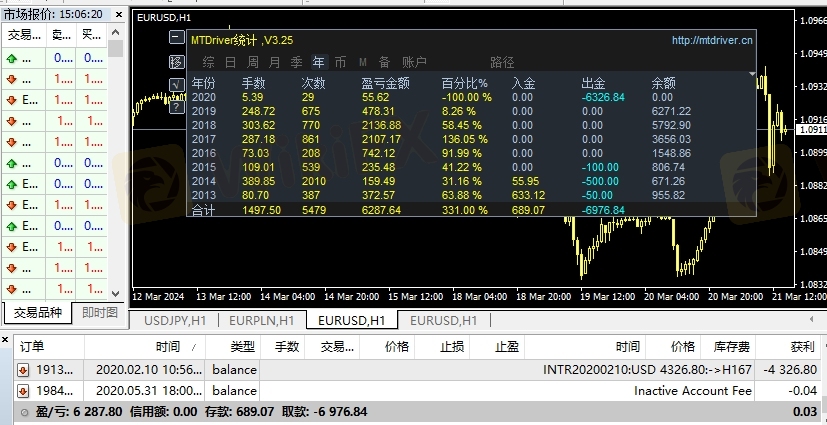Viewport: 827px width, 425px height.
Task: Click the current price label 1.0911
Action: tap(810, 129)
